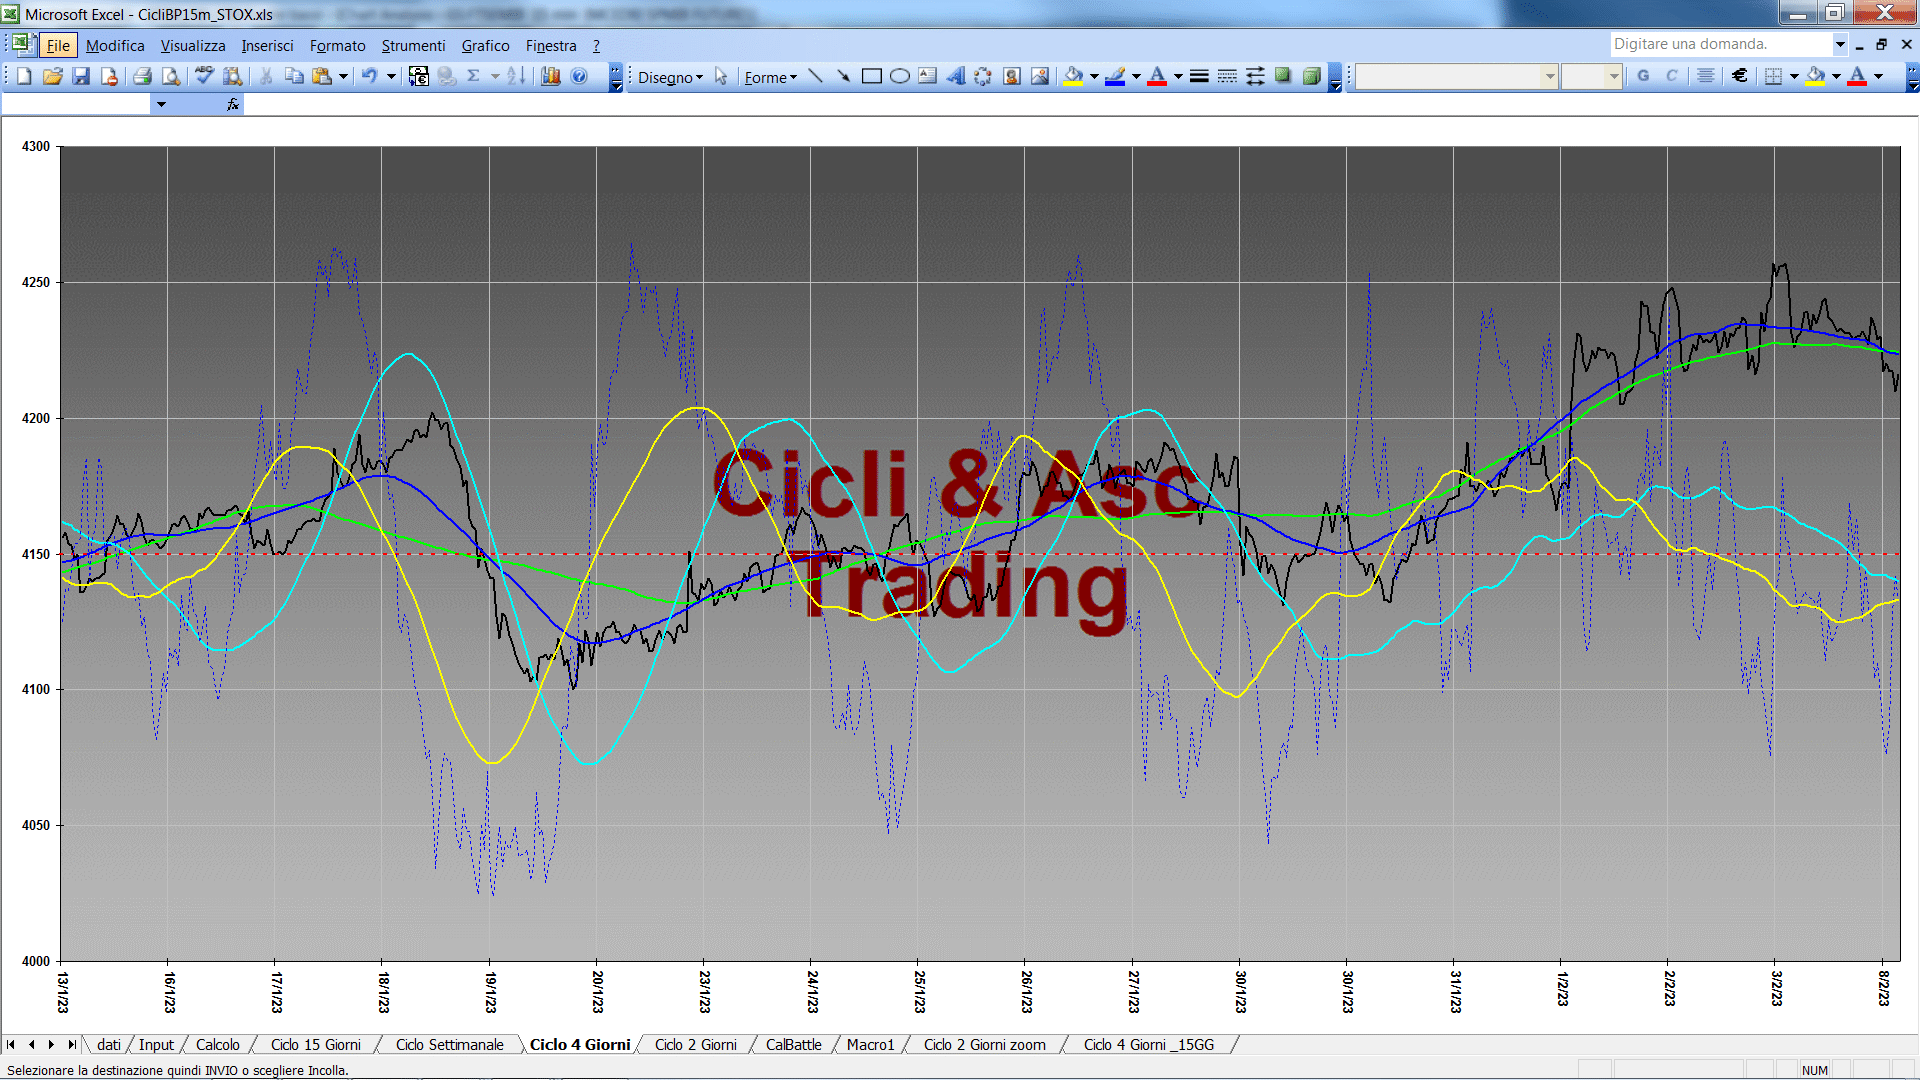Open the Modifica menu
Image resolution: width=1920 pixels, height=1080 pixels.
coord(115,45)
